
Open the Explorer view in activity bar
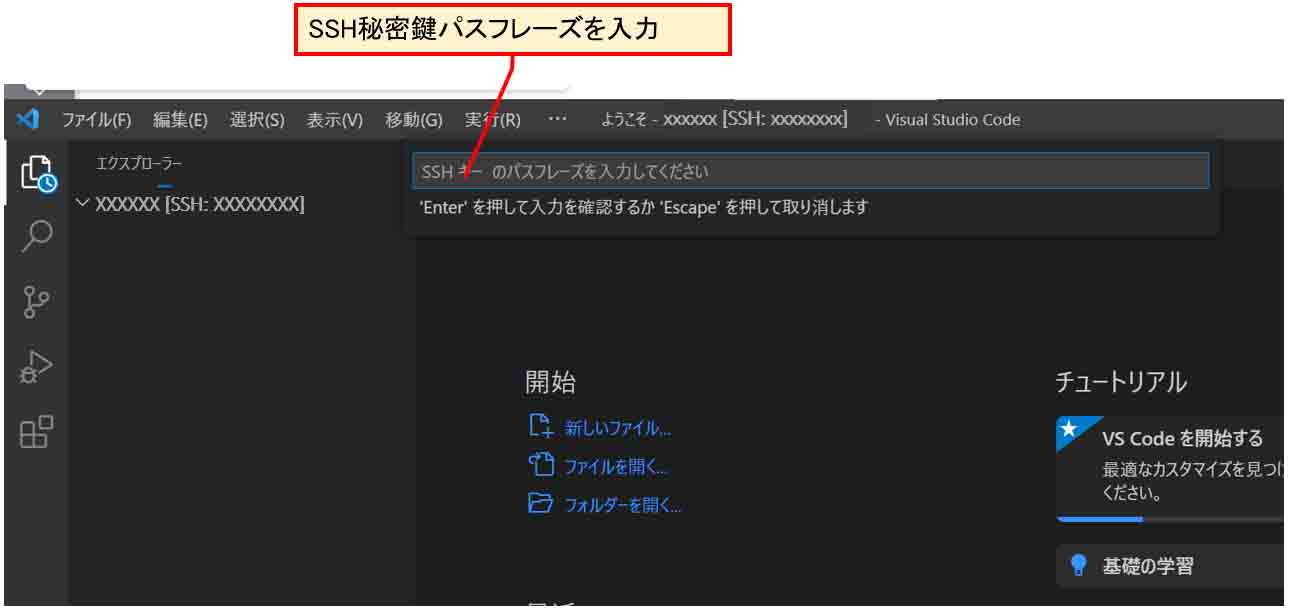38,173
